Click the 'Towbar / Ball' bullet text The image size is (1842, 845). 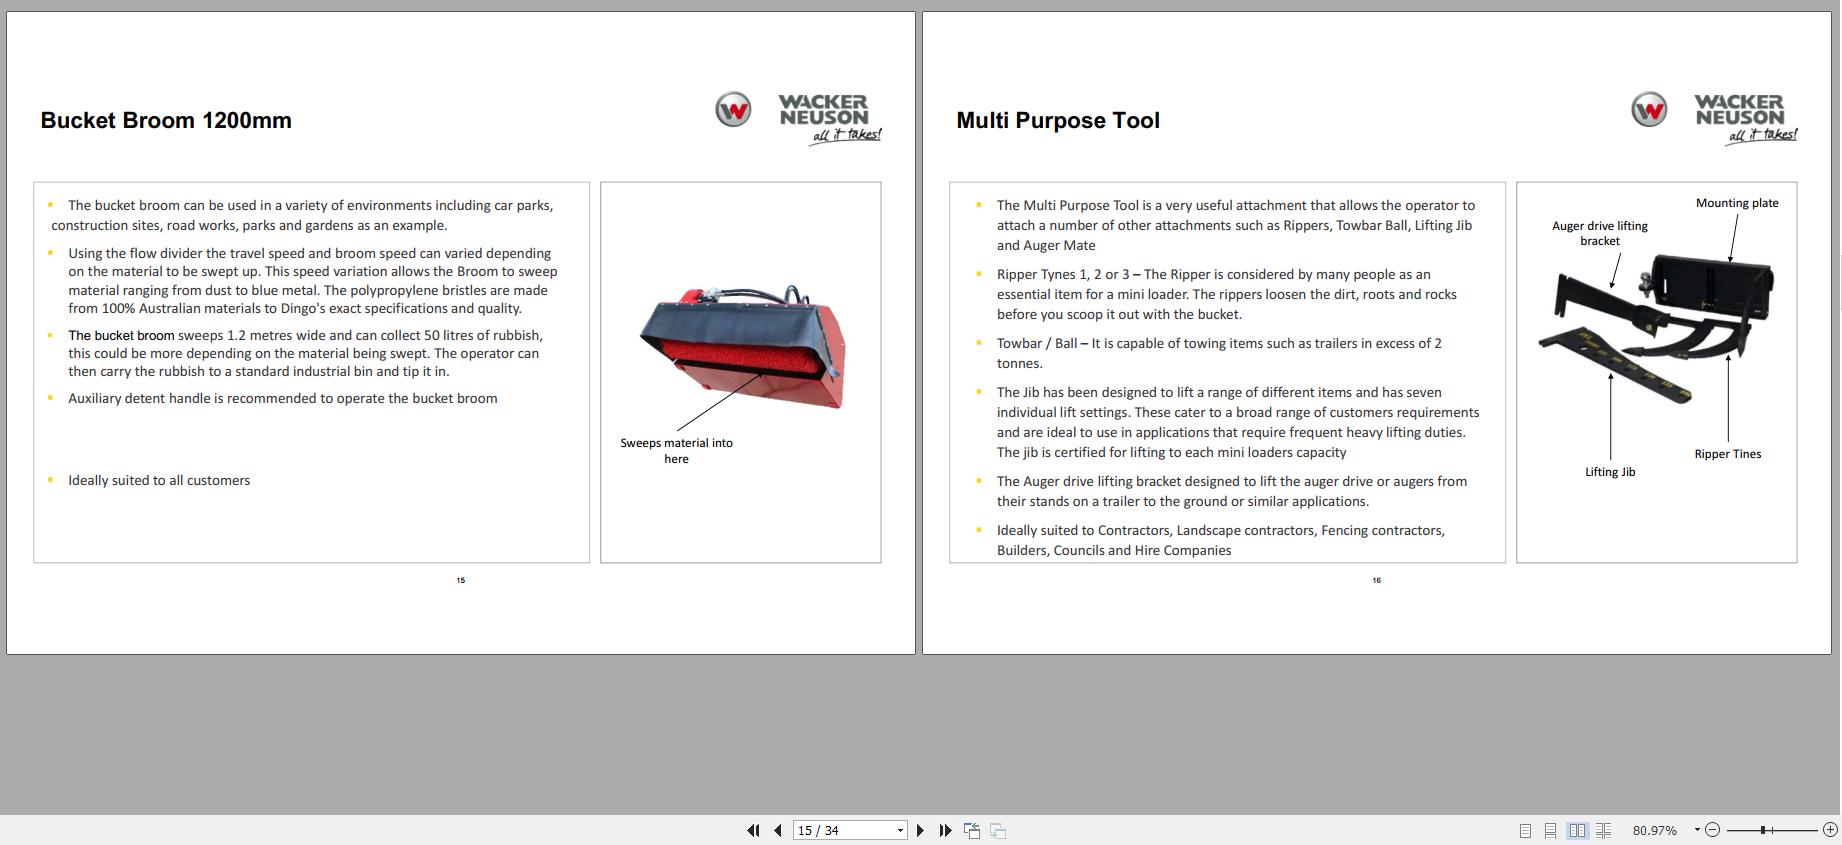(1219, 353)
